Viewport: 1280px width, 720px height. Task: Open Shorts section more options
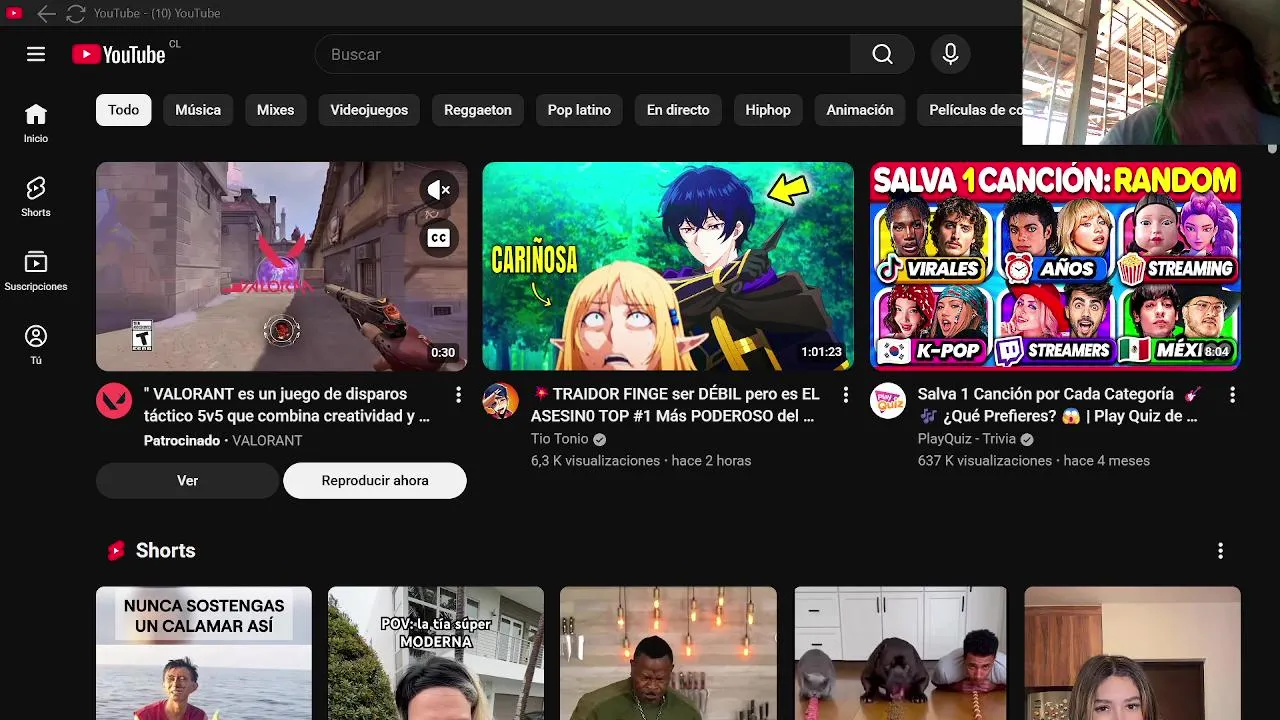click(x=1220, y=551)
